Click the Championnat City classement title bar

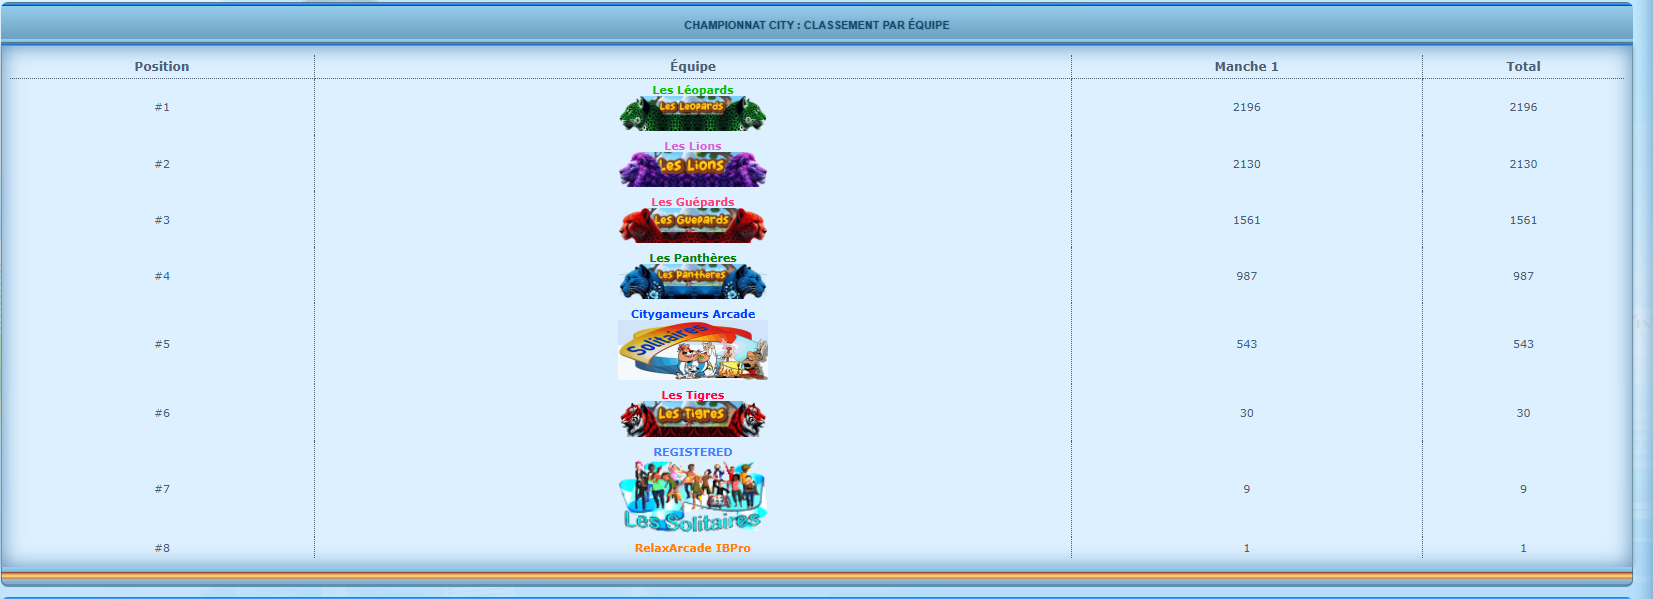816,25
